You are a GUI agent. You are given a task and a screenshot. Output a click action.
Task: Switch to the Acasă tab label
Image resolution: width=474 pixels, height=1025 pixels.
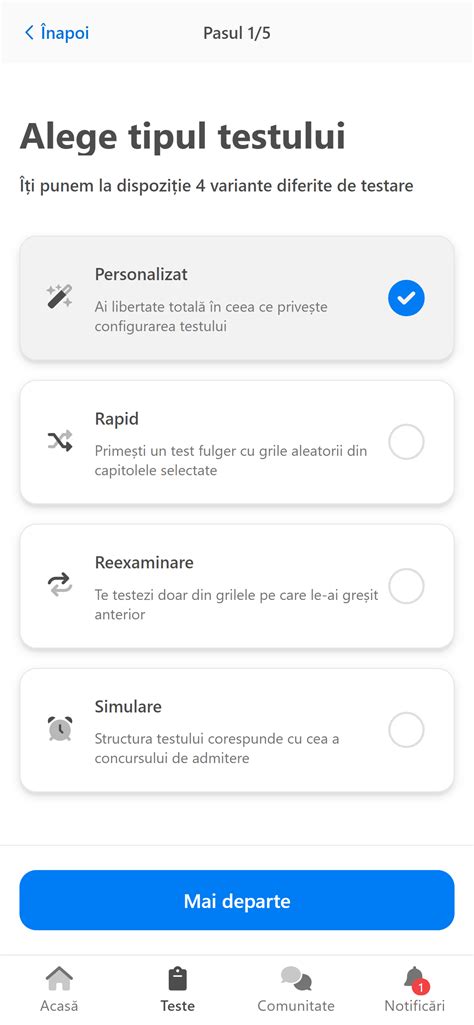(59, 1005)
